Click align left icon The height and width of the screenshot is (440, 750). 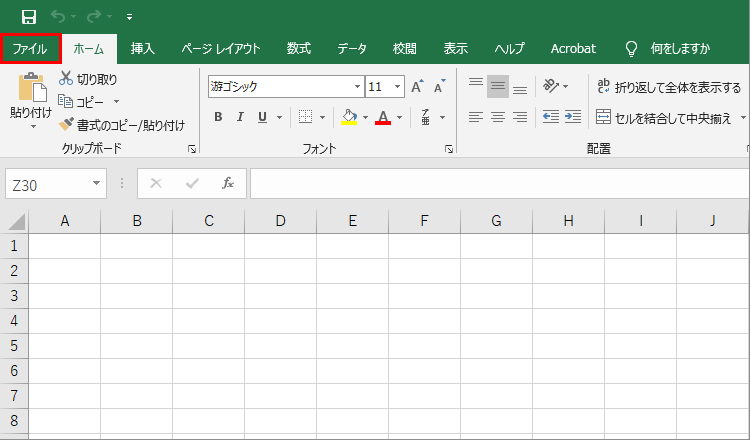click(476, 117)
